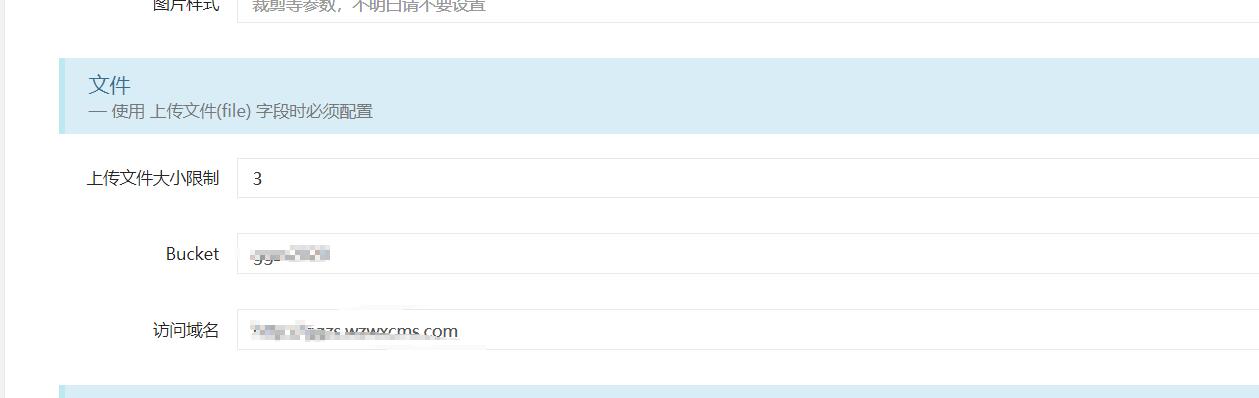Click the 文件 section heading
The image size is (1259, 398).
coord(109,85)
